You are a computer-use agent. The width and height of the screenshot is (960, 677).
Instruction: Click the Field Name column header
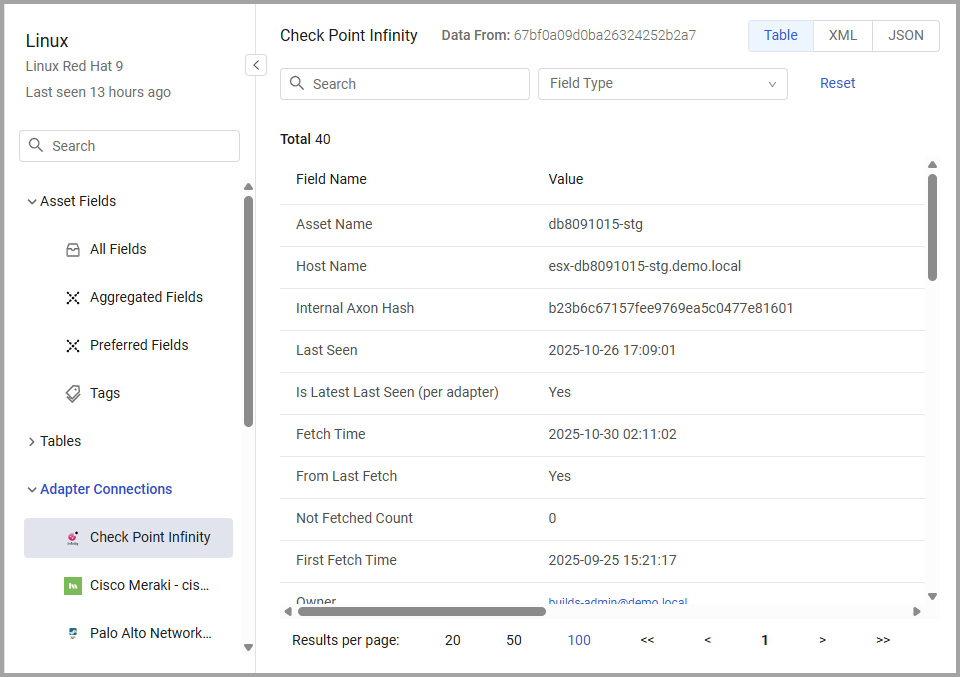click(331, 179)
